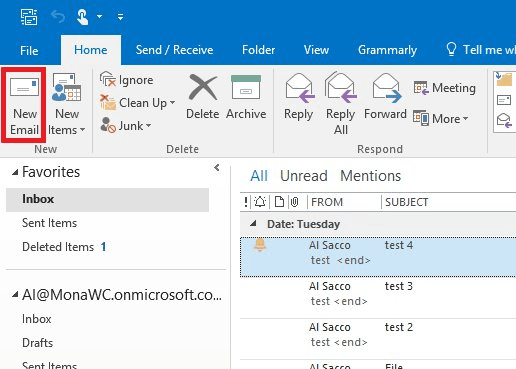Screen dimensions: 516x369
Task: Open Touch/Mouse mode dropdown arrow
Action: point(99,16)
